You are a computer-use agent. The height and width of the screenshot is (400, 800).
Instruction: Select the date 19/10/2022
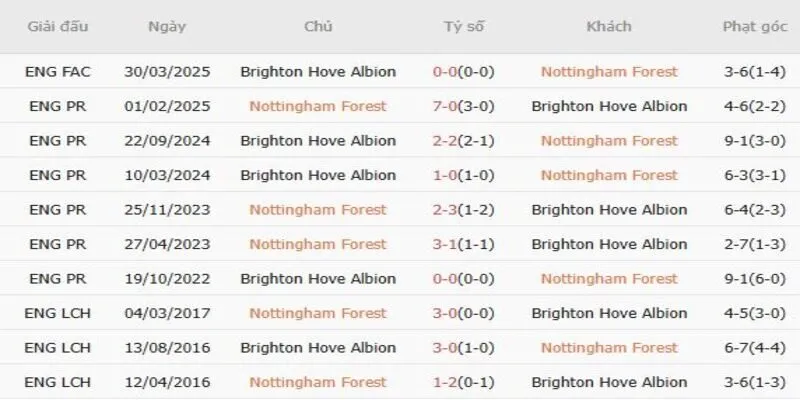tap(165, 279)
